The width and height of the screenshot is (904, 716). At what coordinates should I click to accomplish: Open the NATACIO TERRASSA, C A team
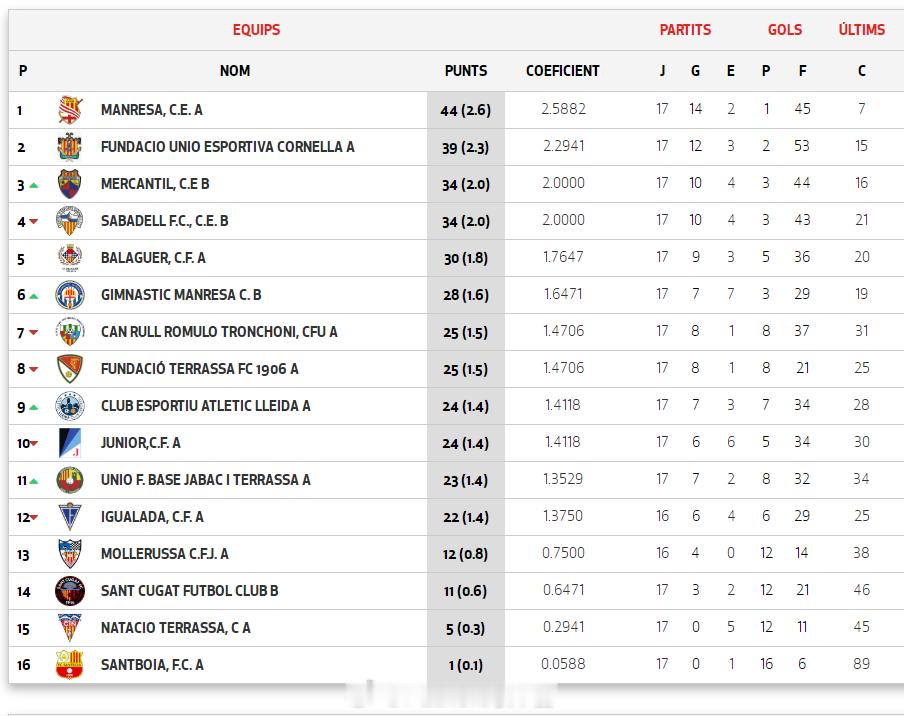pos(175,628)
